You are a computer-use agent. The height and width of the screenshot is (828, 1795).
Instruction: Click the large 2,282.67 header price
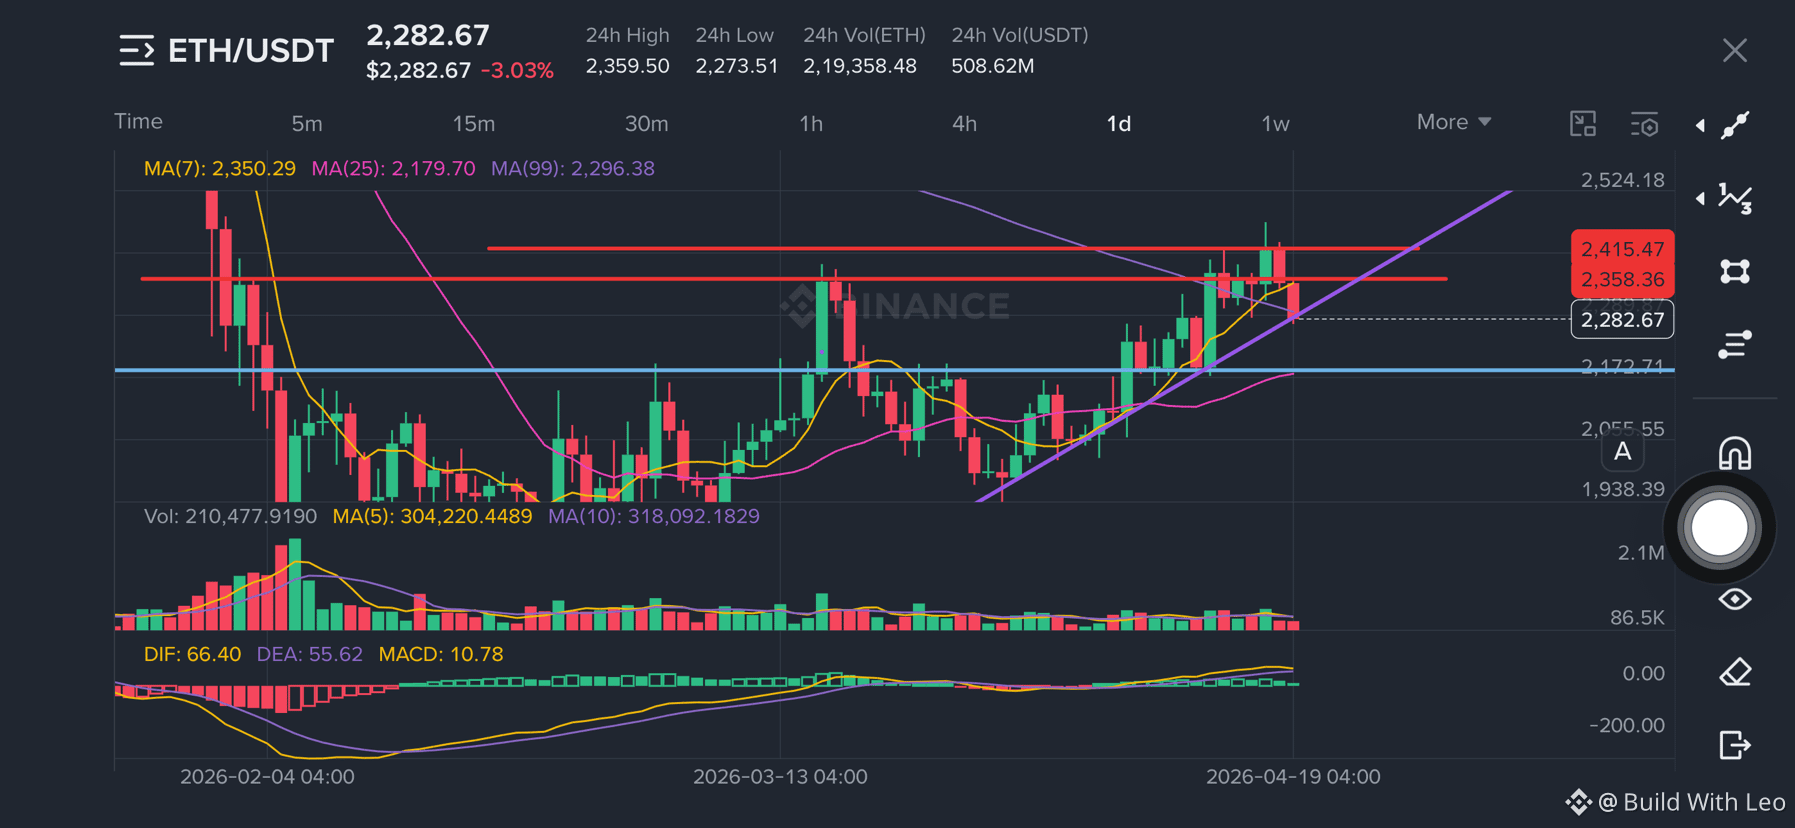[428, 35]
